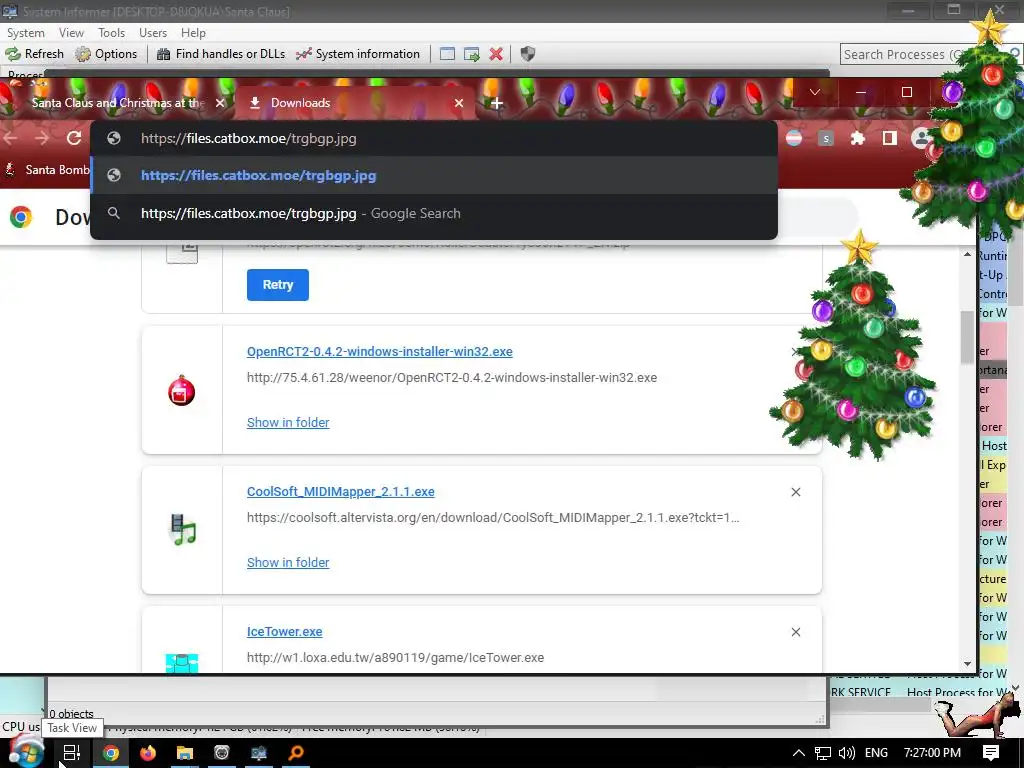
Task: Open the notification center icon
Action: 991,753
